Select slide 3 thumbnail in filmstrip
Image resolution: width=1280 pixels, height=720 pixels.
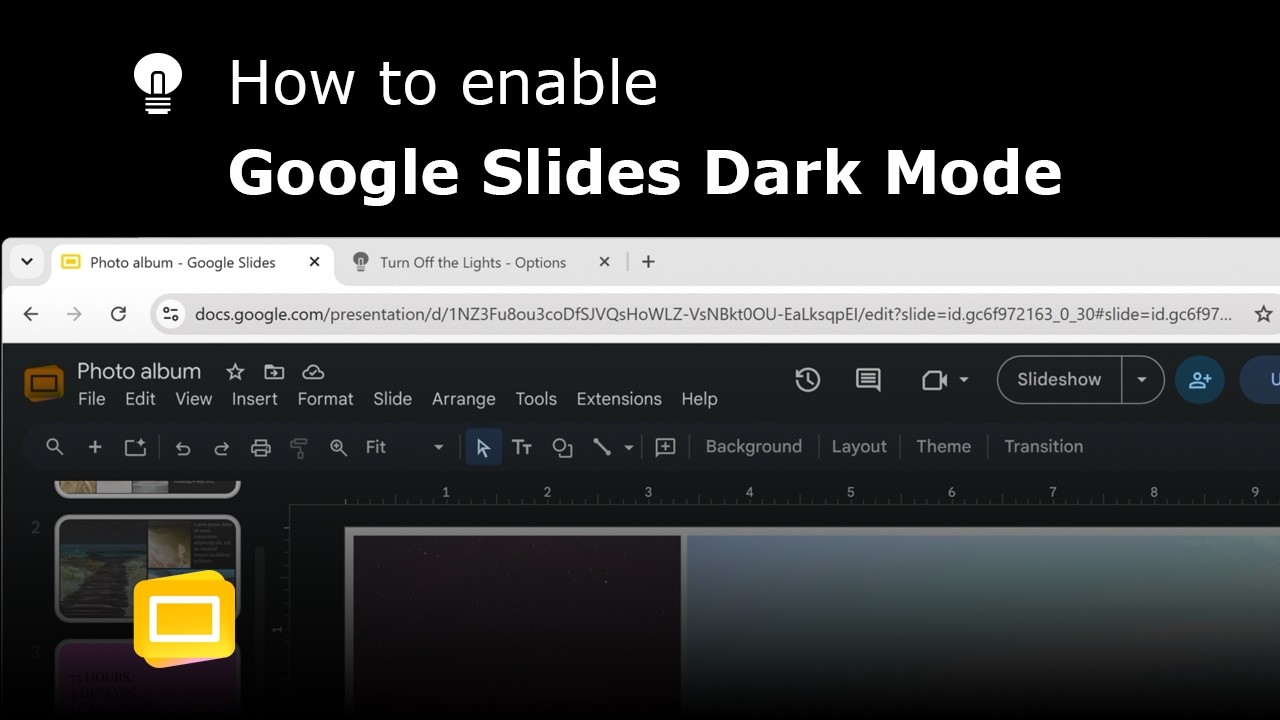[x=147, y=680]
